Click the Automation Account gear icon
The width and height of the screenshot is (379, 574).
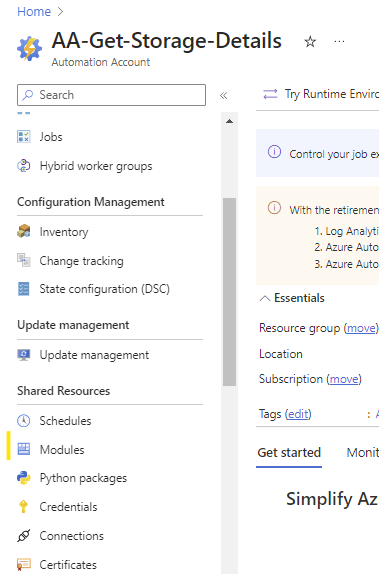click(x=29, y=49)
